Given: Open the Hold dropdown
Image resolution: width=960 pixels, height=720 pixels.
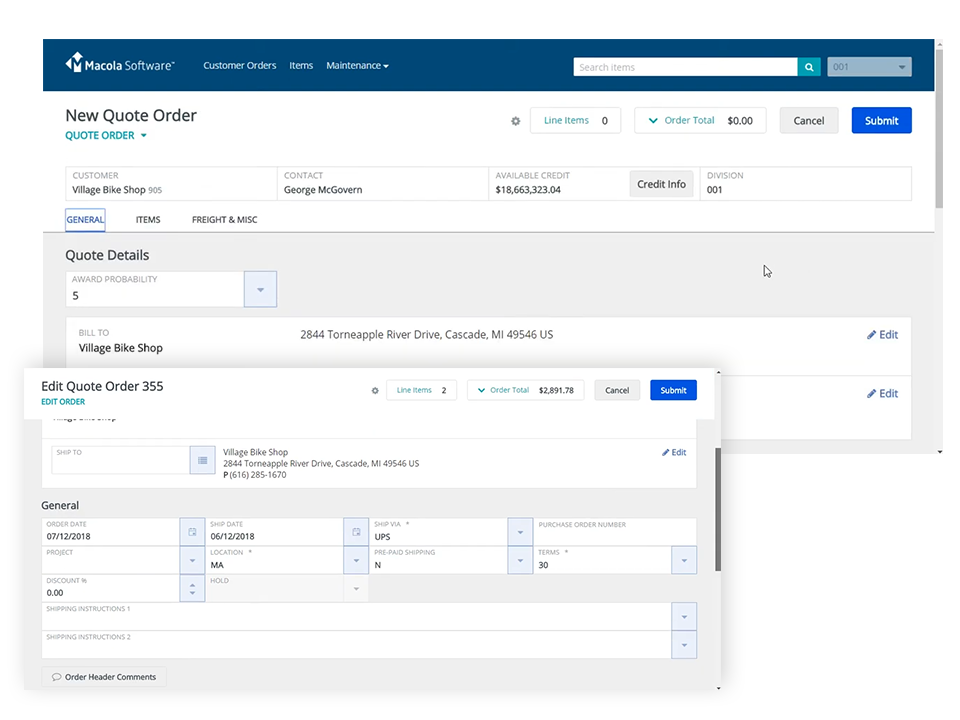Looking at the screenshot, I should point(356,588).
